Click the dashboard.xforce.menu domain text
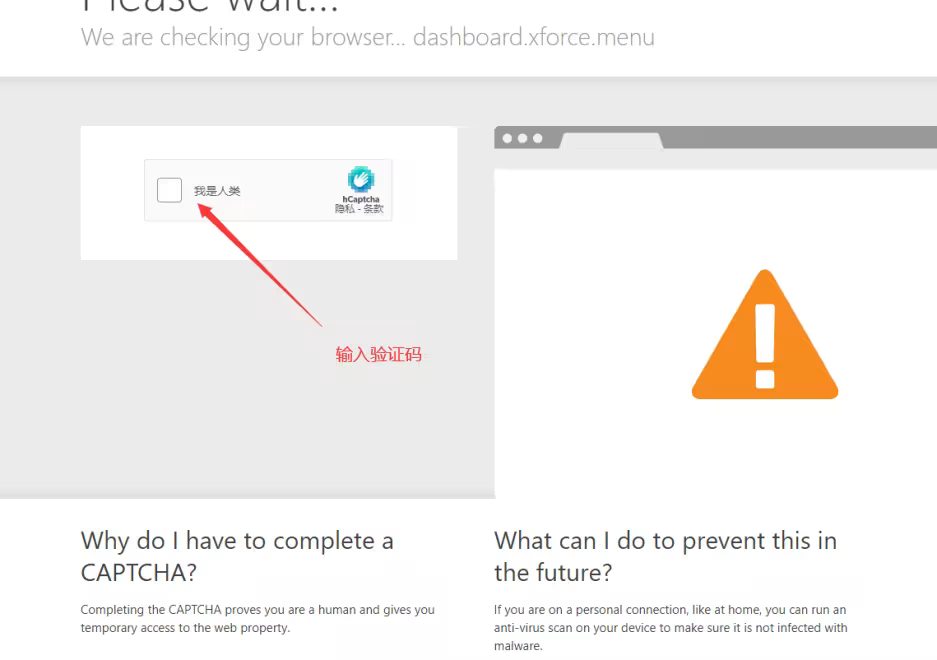Viewport: 937px width, 660px height. (534, 37)
